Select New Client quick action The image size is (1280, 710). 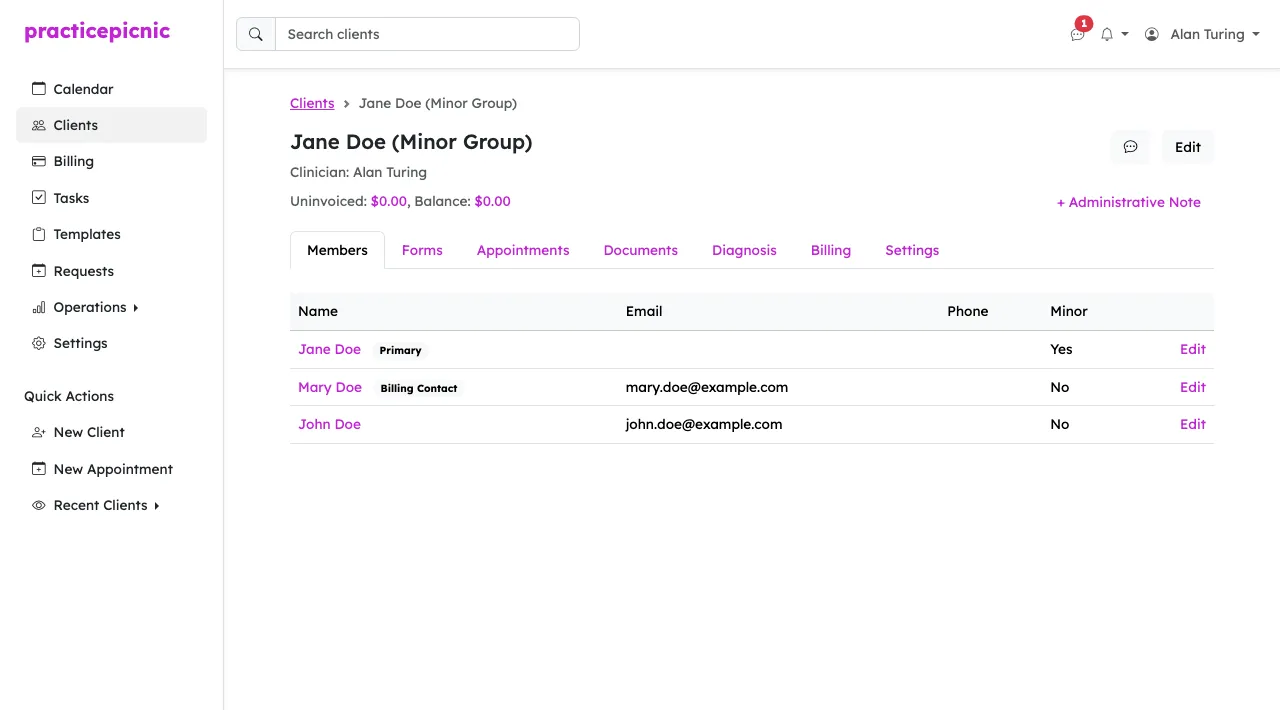(x=111, y=432)
